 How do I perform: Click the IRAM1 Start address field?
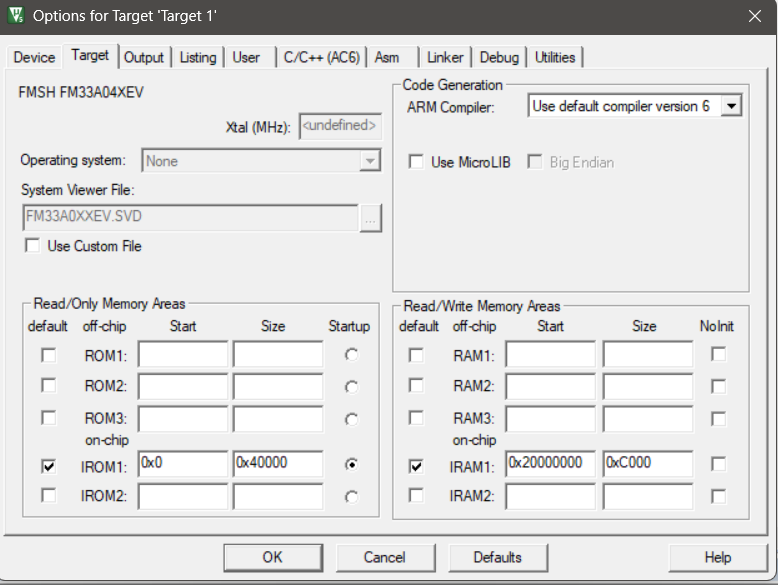tap(549, 464)
